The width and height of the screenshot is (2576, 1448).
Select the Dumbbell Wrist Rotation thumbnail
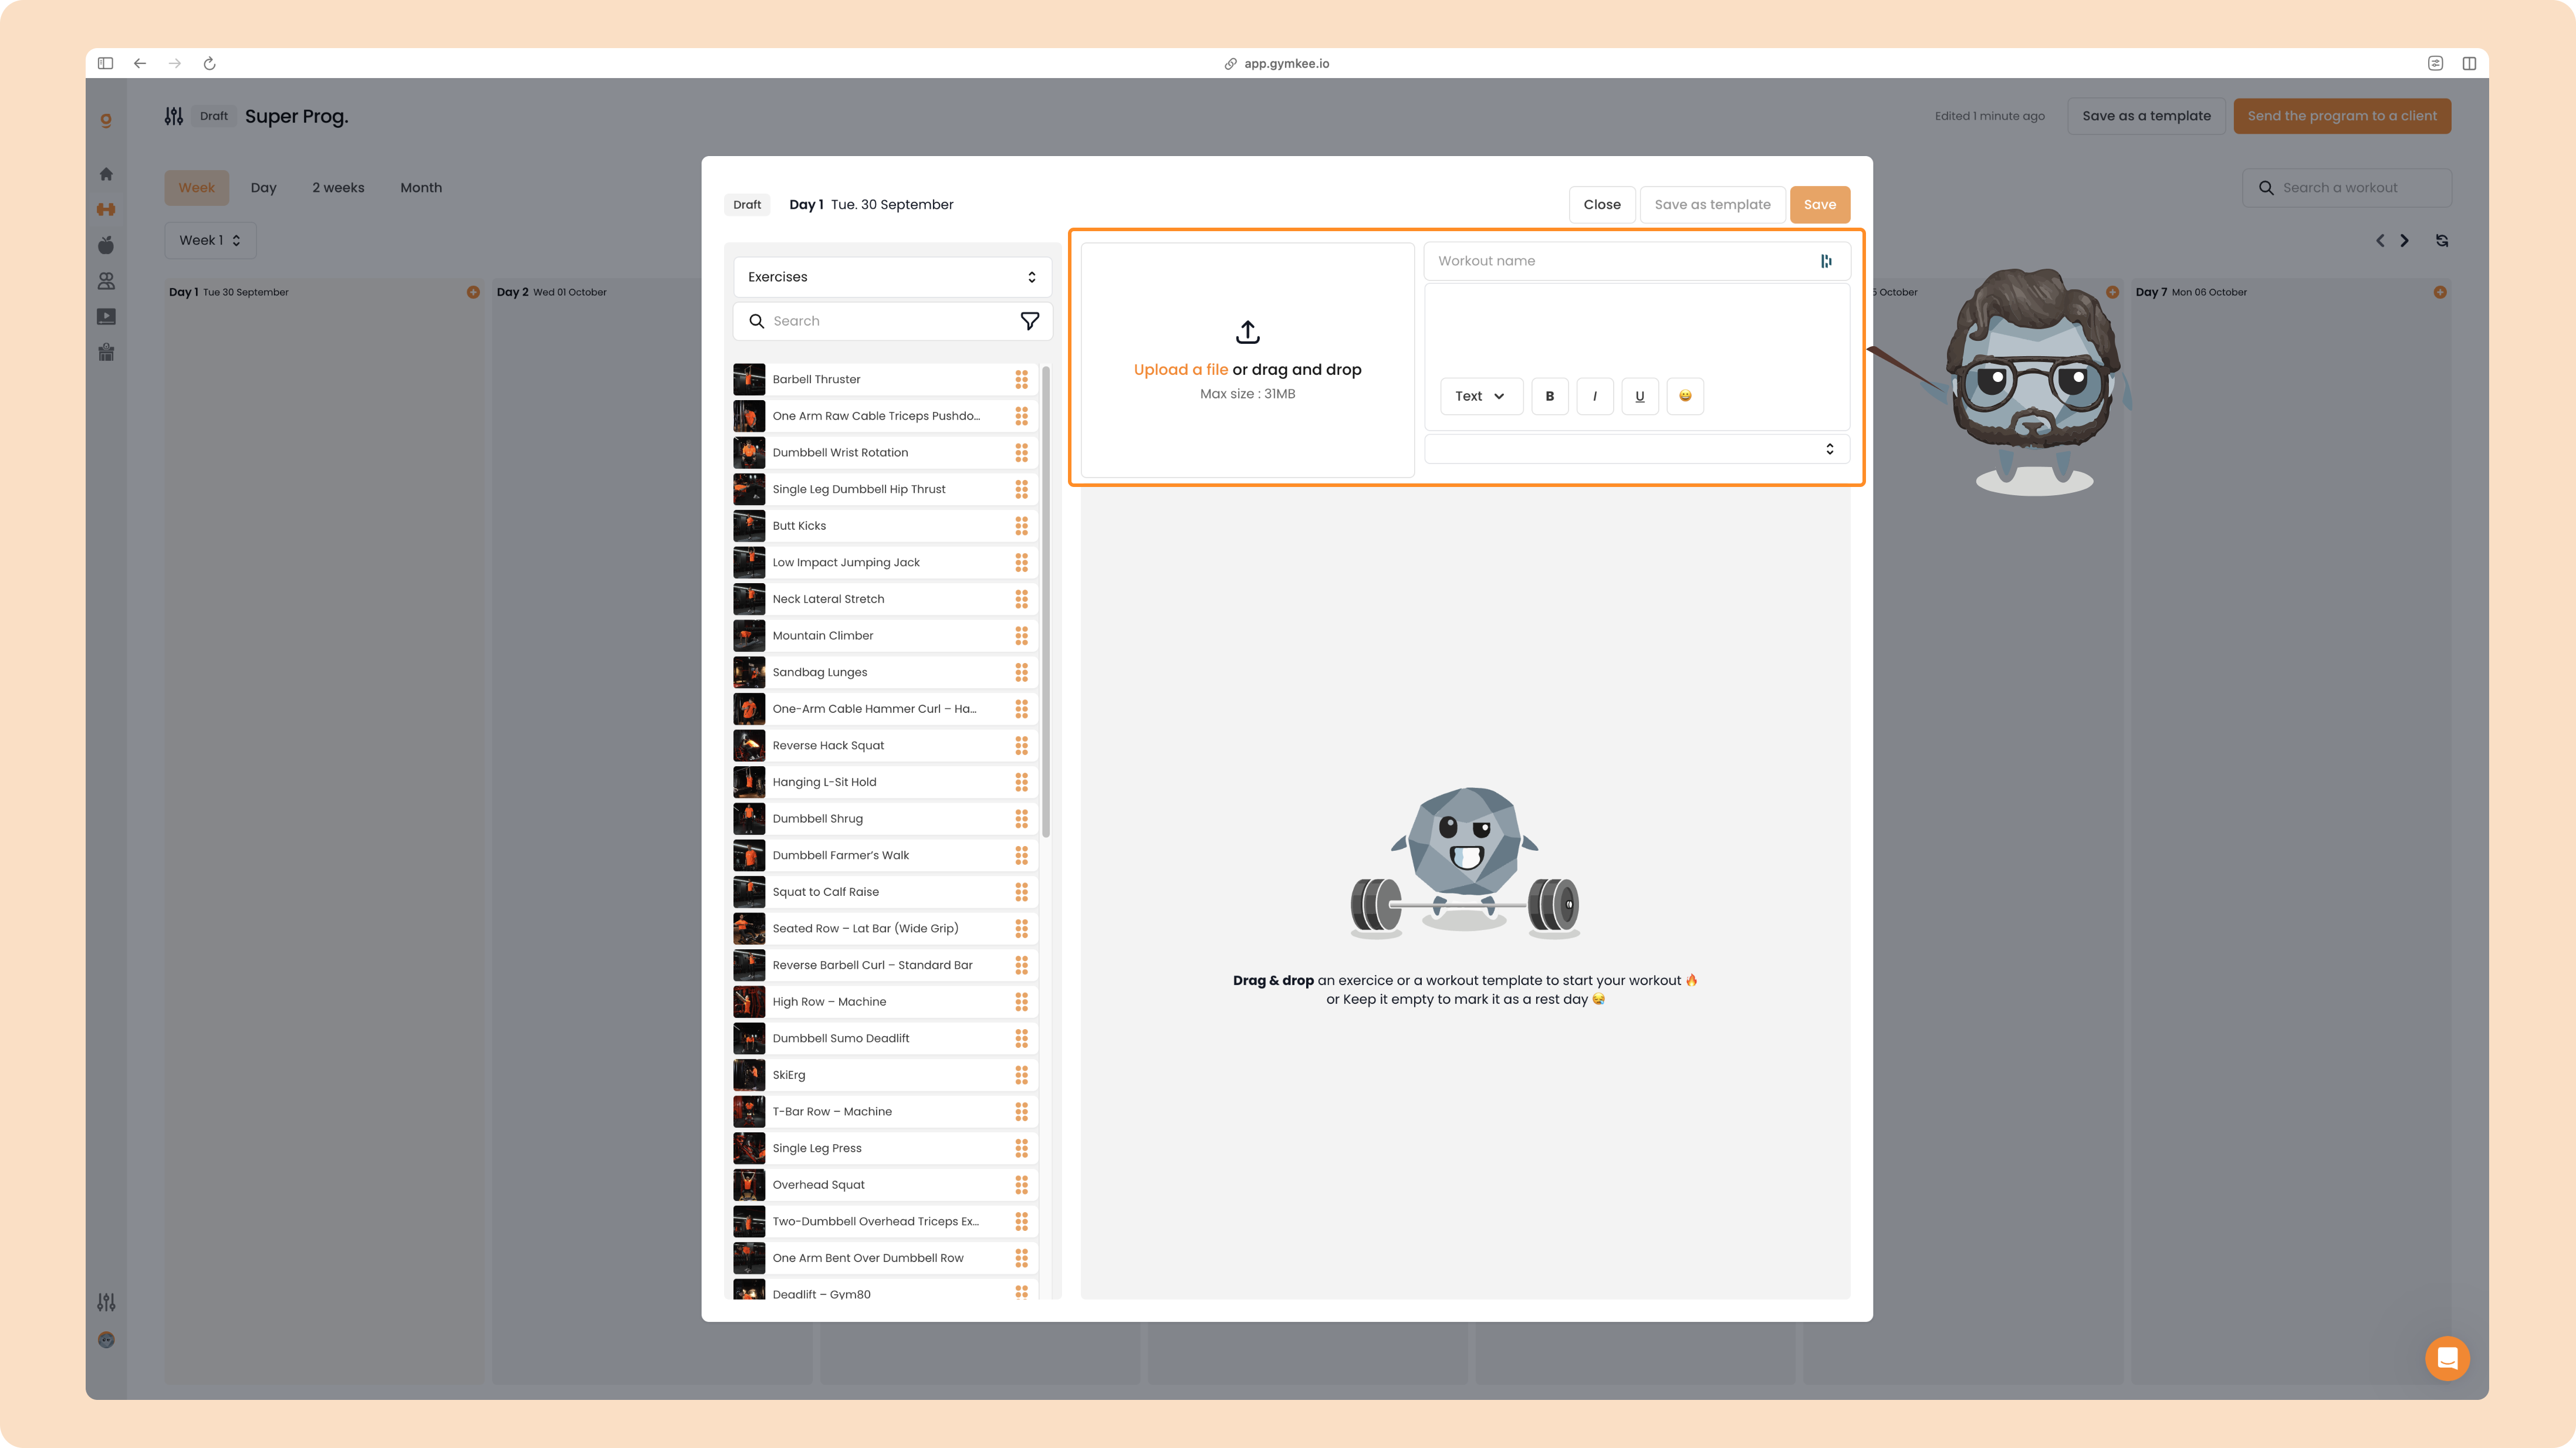point(749,453)
